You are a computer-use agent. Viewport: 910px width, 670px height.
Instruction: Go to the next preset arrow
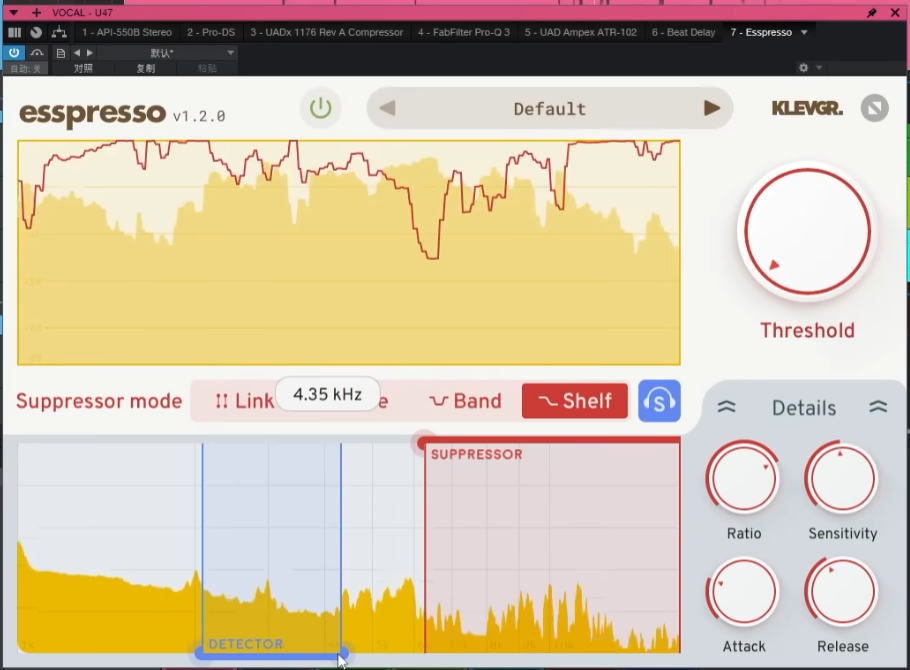[712, 108]
